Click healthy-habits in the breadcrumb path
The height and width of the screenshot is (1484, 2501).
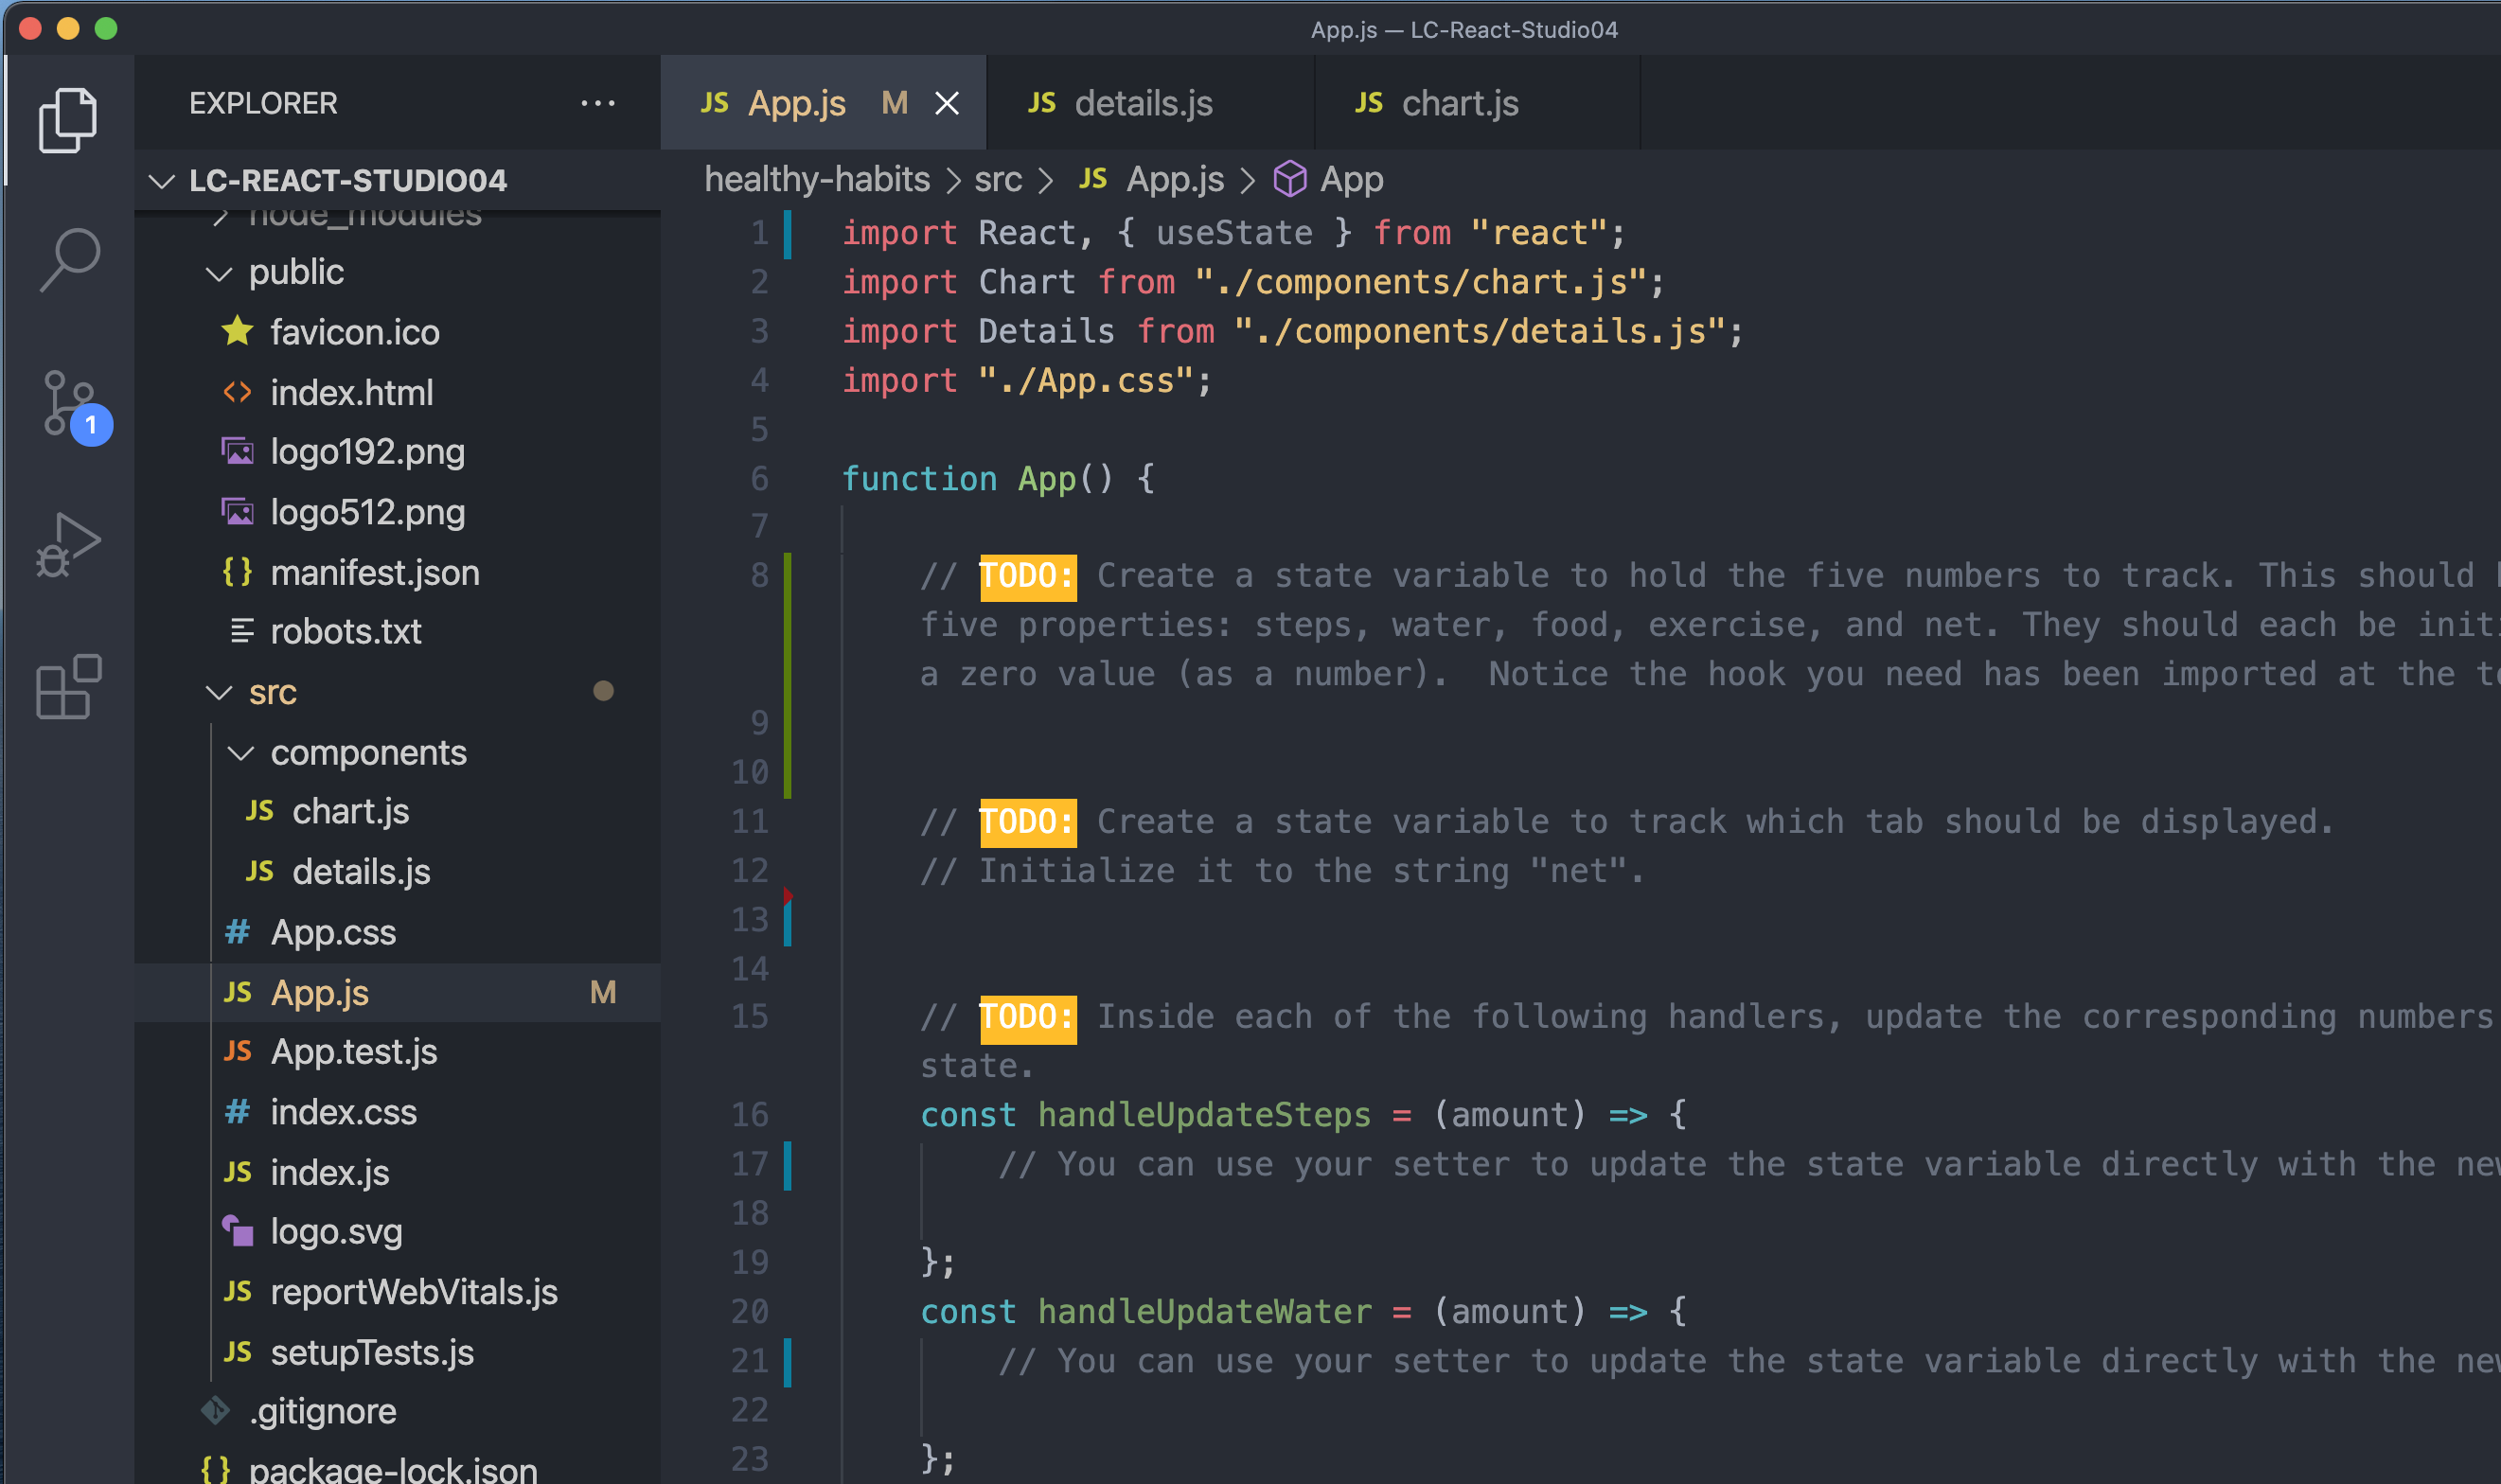[817, 180]
